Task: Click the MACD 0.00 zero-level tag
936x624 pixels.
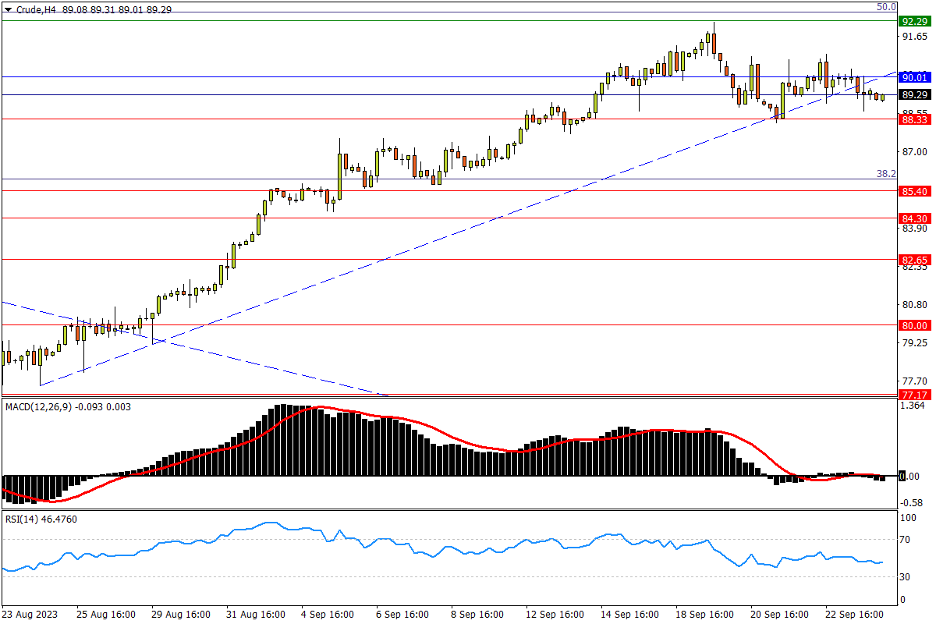Action: pyautogui.click(x=911, y=476)
